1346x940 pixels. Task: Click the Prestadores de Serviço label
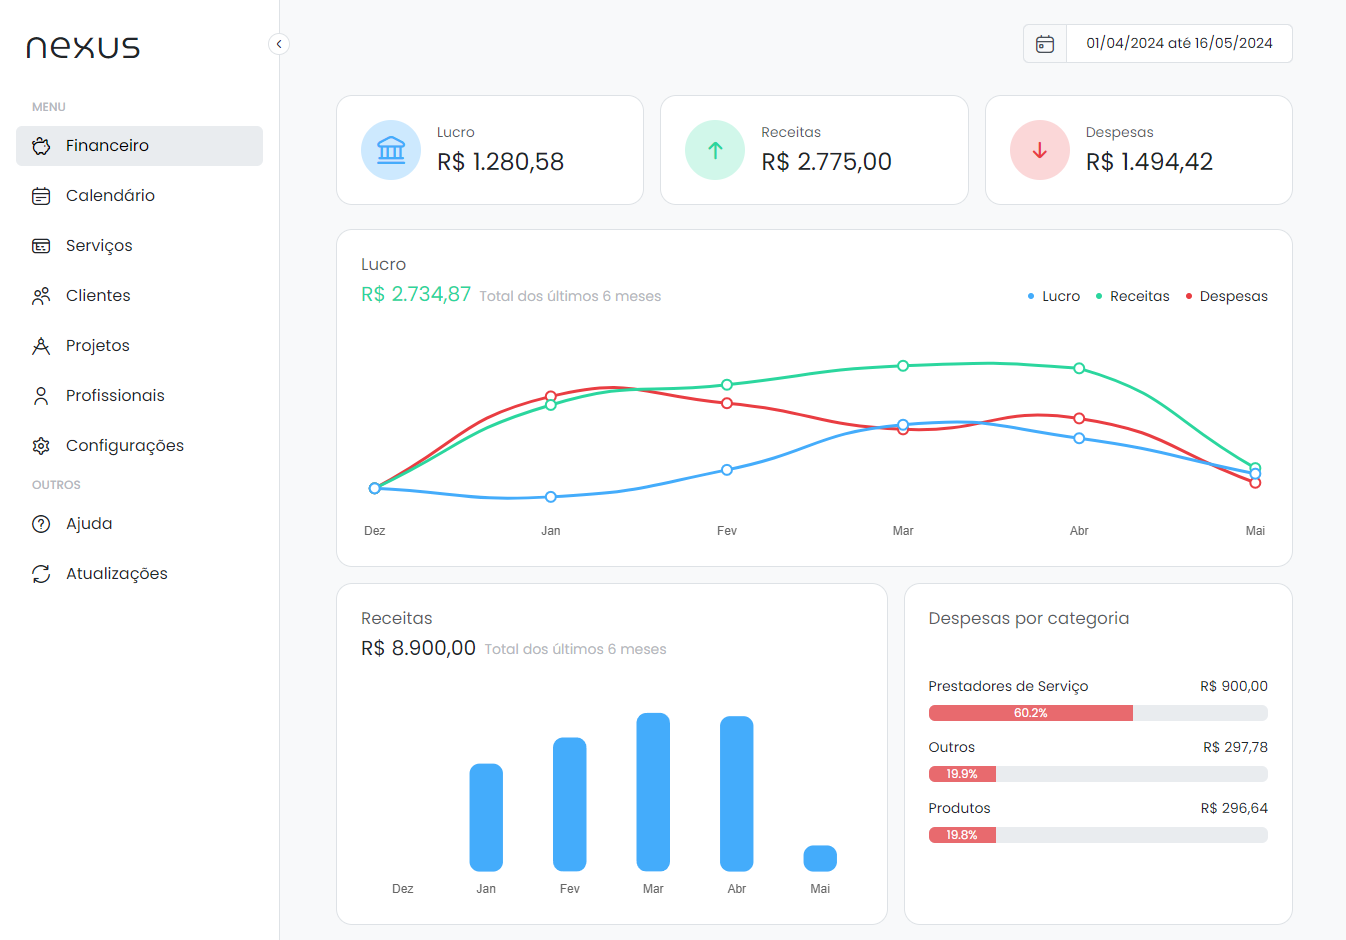click(1008, 686)
